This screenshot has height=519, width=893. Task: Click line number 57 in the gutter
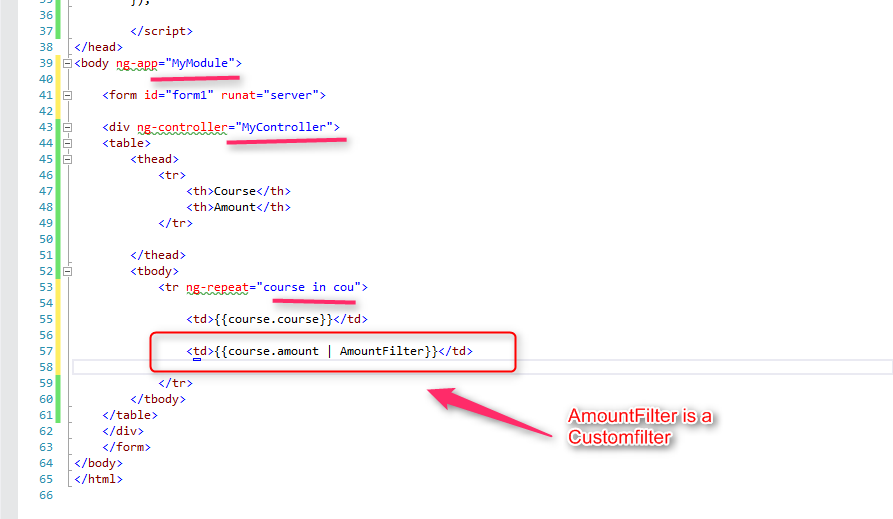pyautogui.click(x=46, y=351)
